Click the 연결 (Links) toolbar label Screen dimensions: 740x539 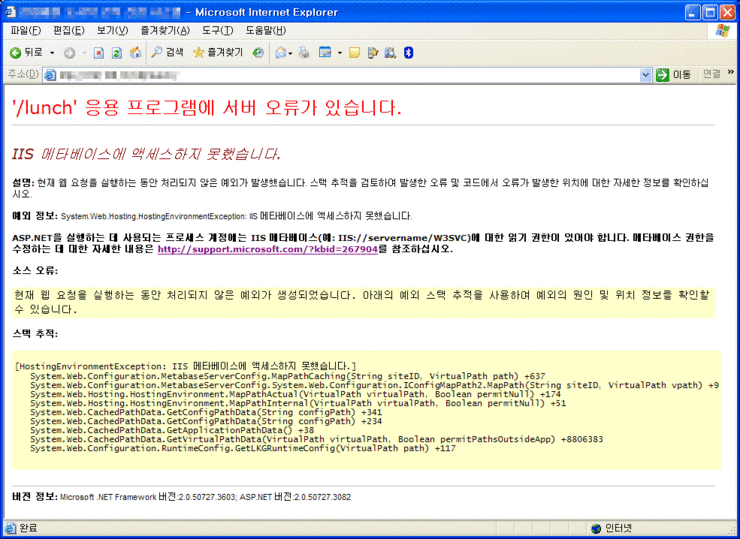click(x=712, y=74)
